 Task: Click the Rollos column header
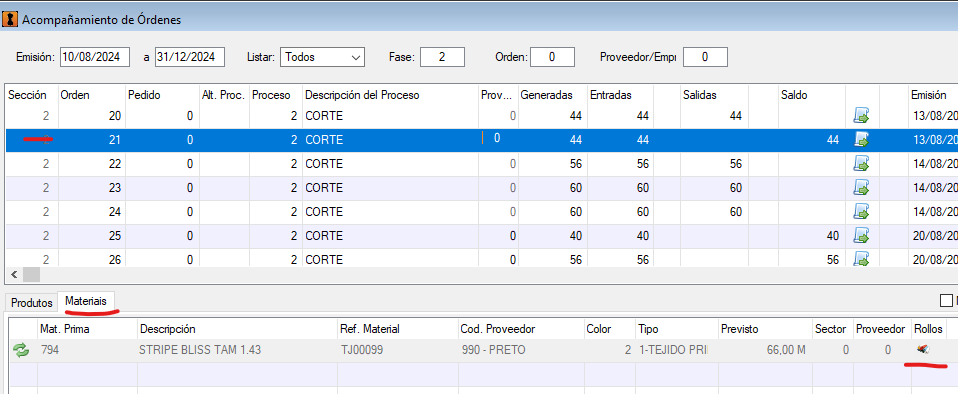927,329
